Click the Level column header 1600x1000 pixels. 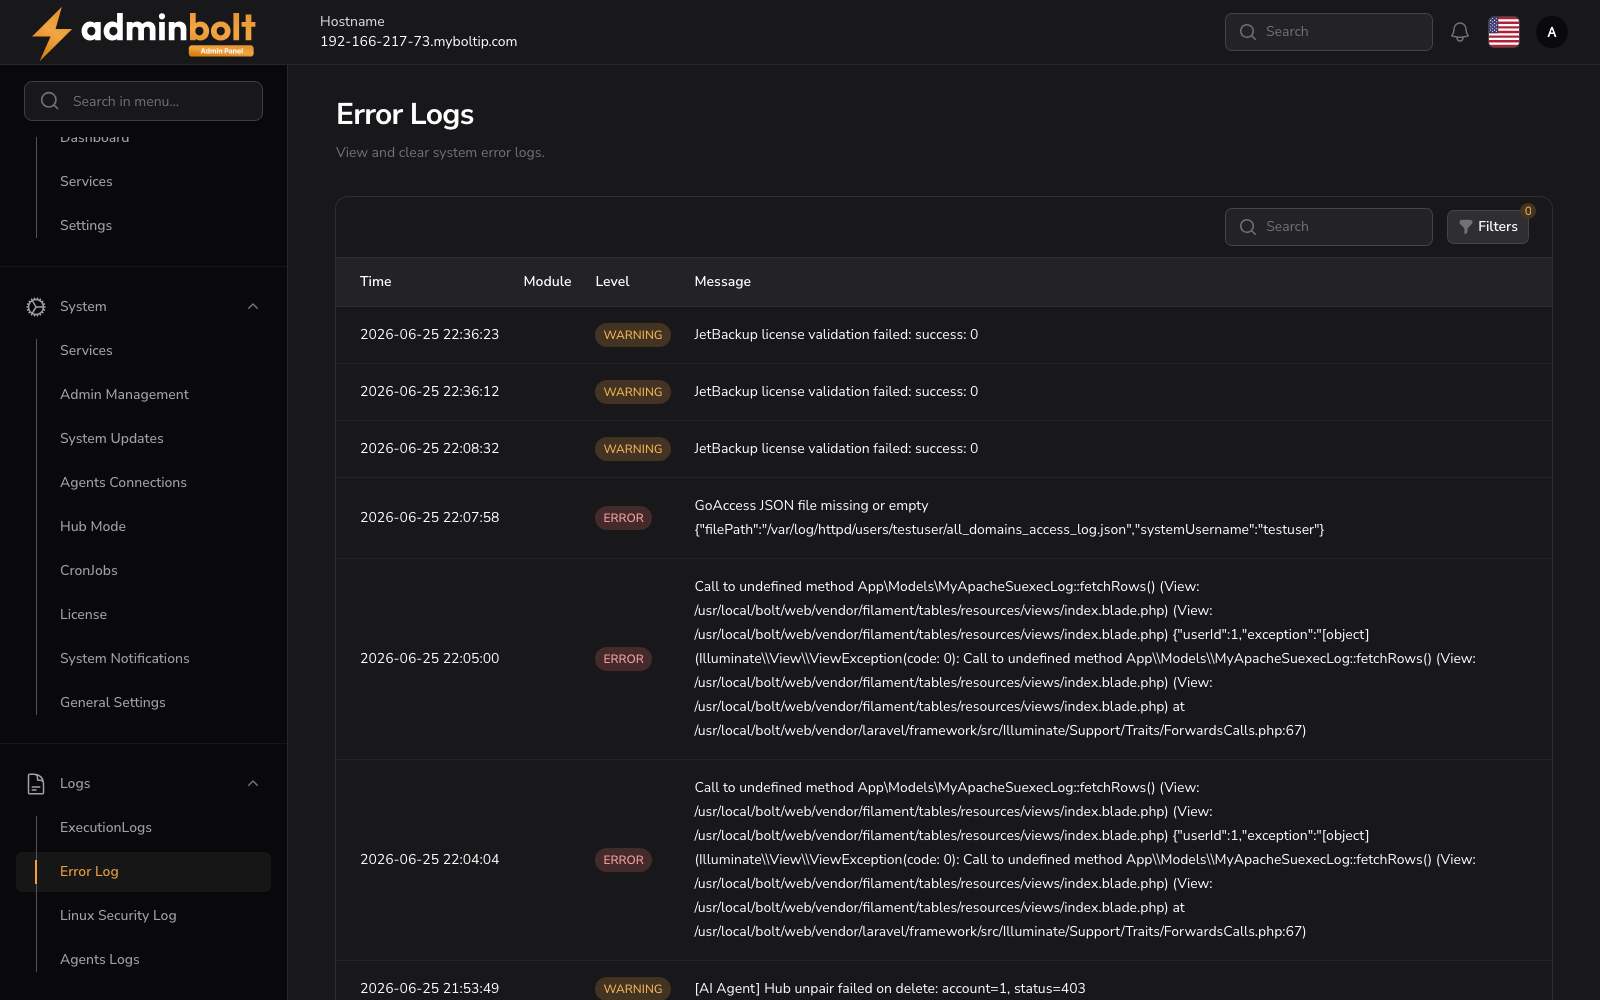pos(612,282)
